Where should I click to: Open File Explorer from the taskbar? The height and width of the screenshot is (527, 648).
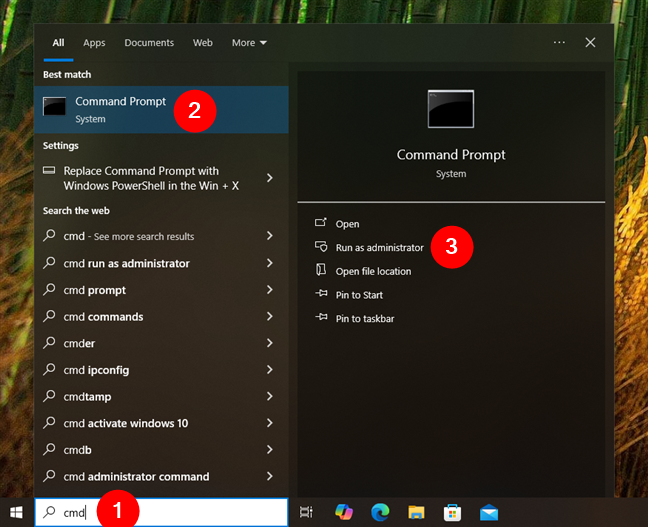[416, 512]
